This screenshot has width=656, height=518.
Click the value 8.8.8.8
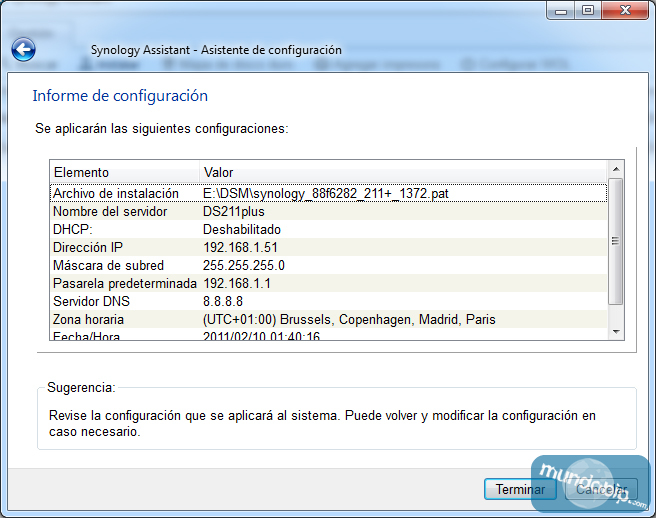pos(223,301)
